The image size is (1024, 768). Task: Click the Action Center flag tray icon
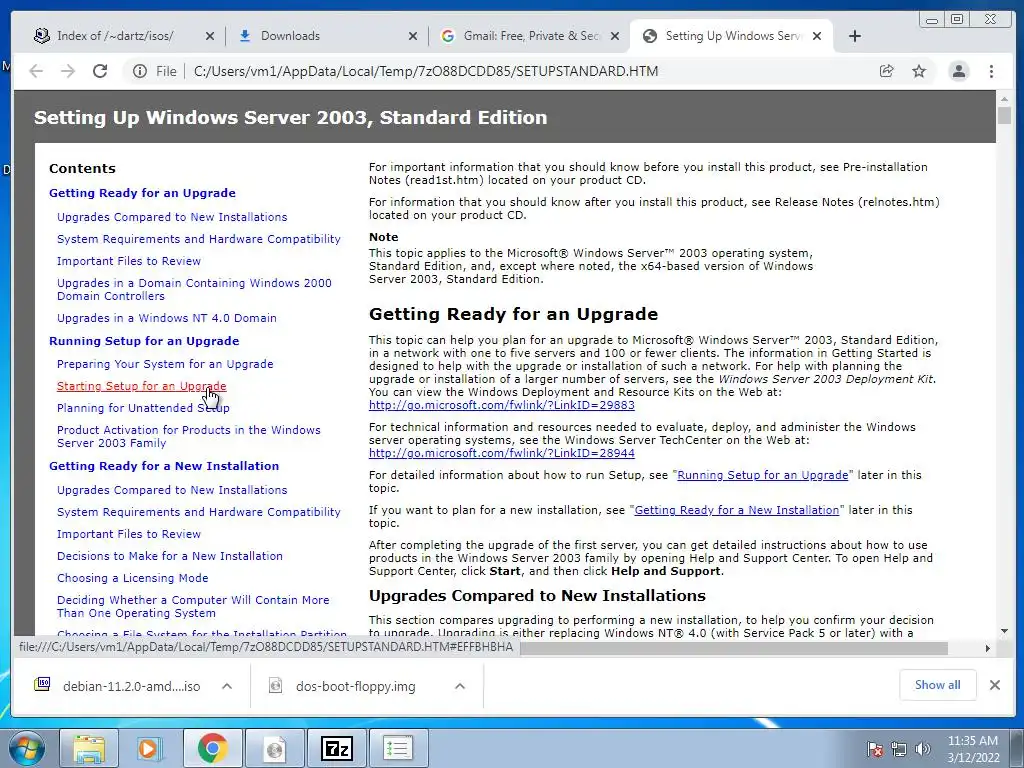(x=875, y=749)
